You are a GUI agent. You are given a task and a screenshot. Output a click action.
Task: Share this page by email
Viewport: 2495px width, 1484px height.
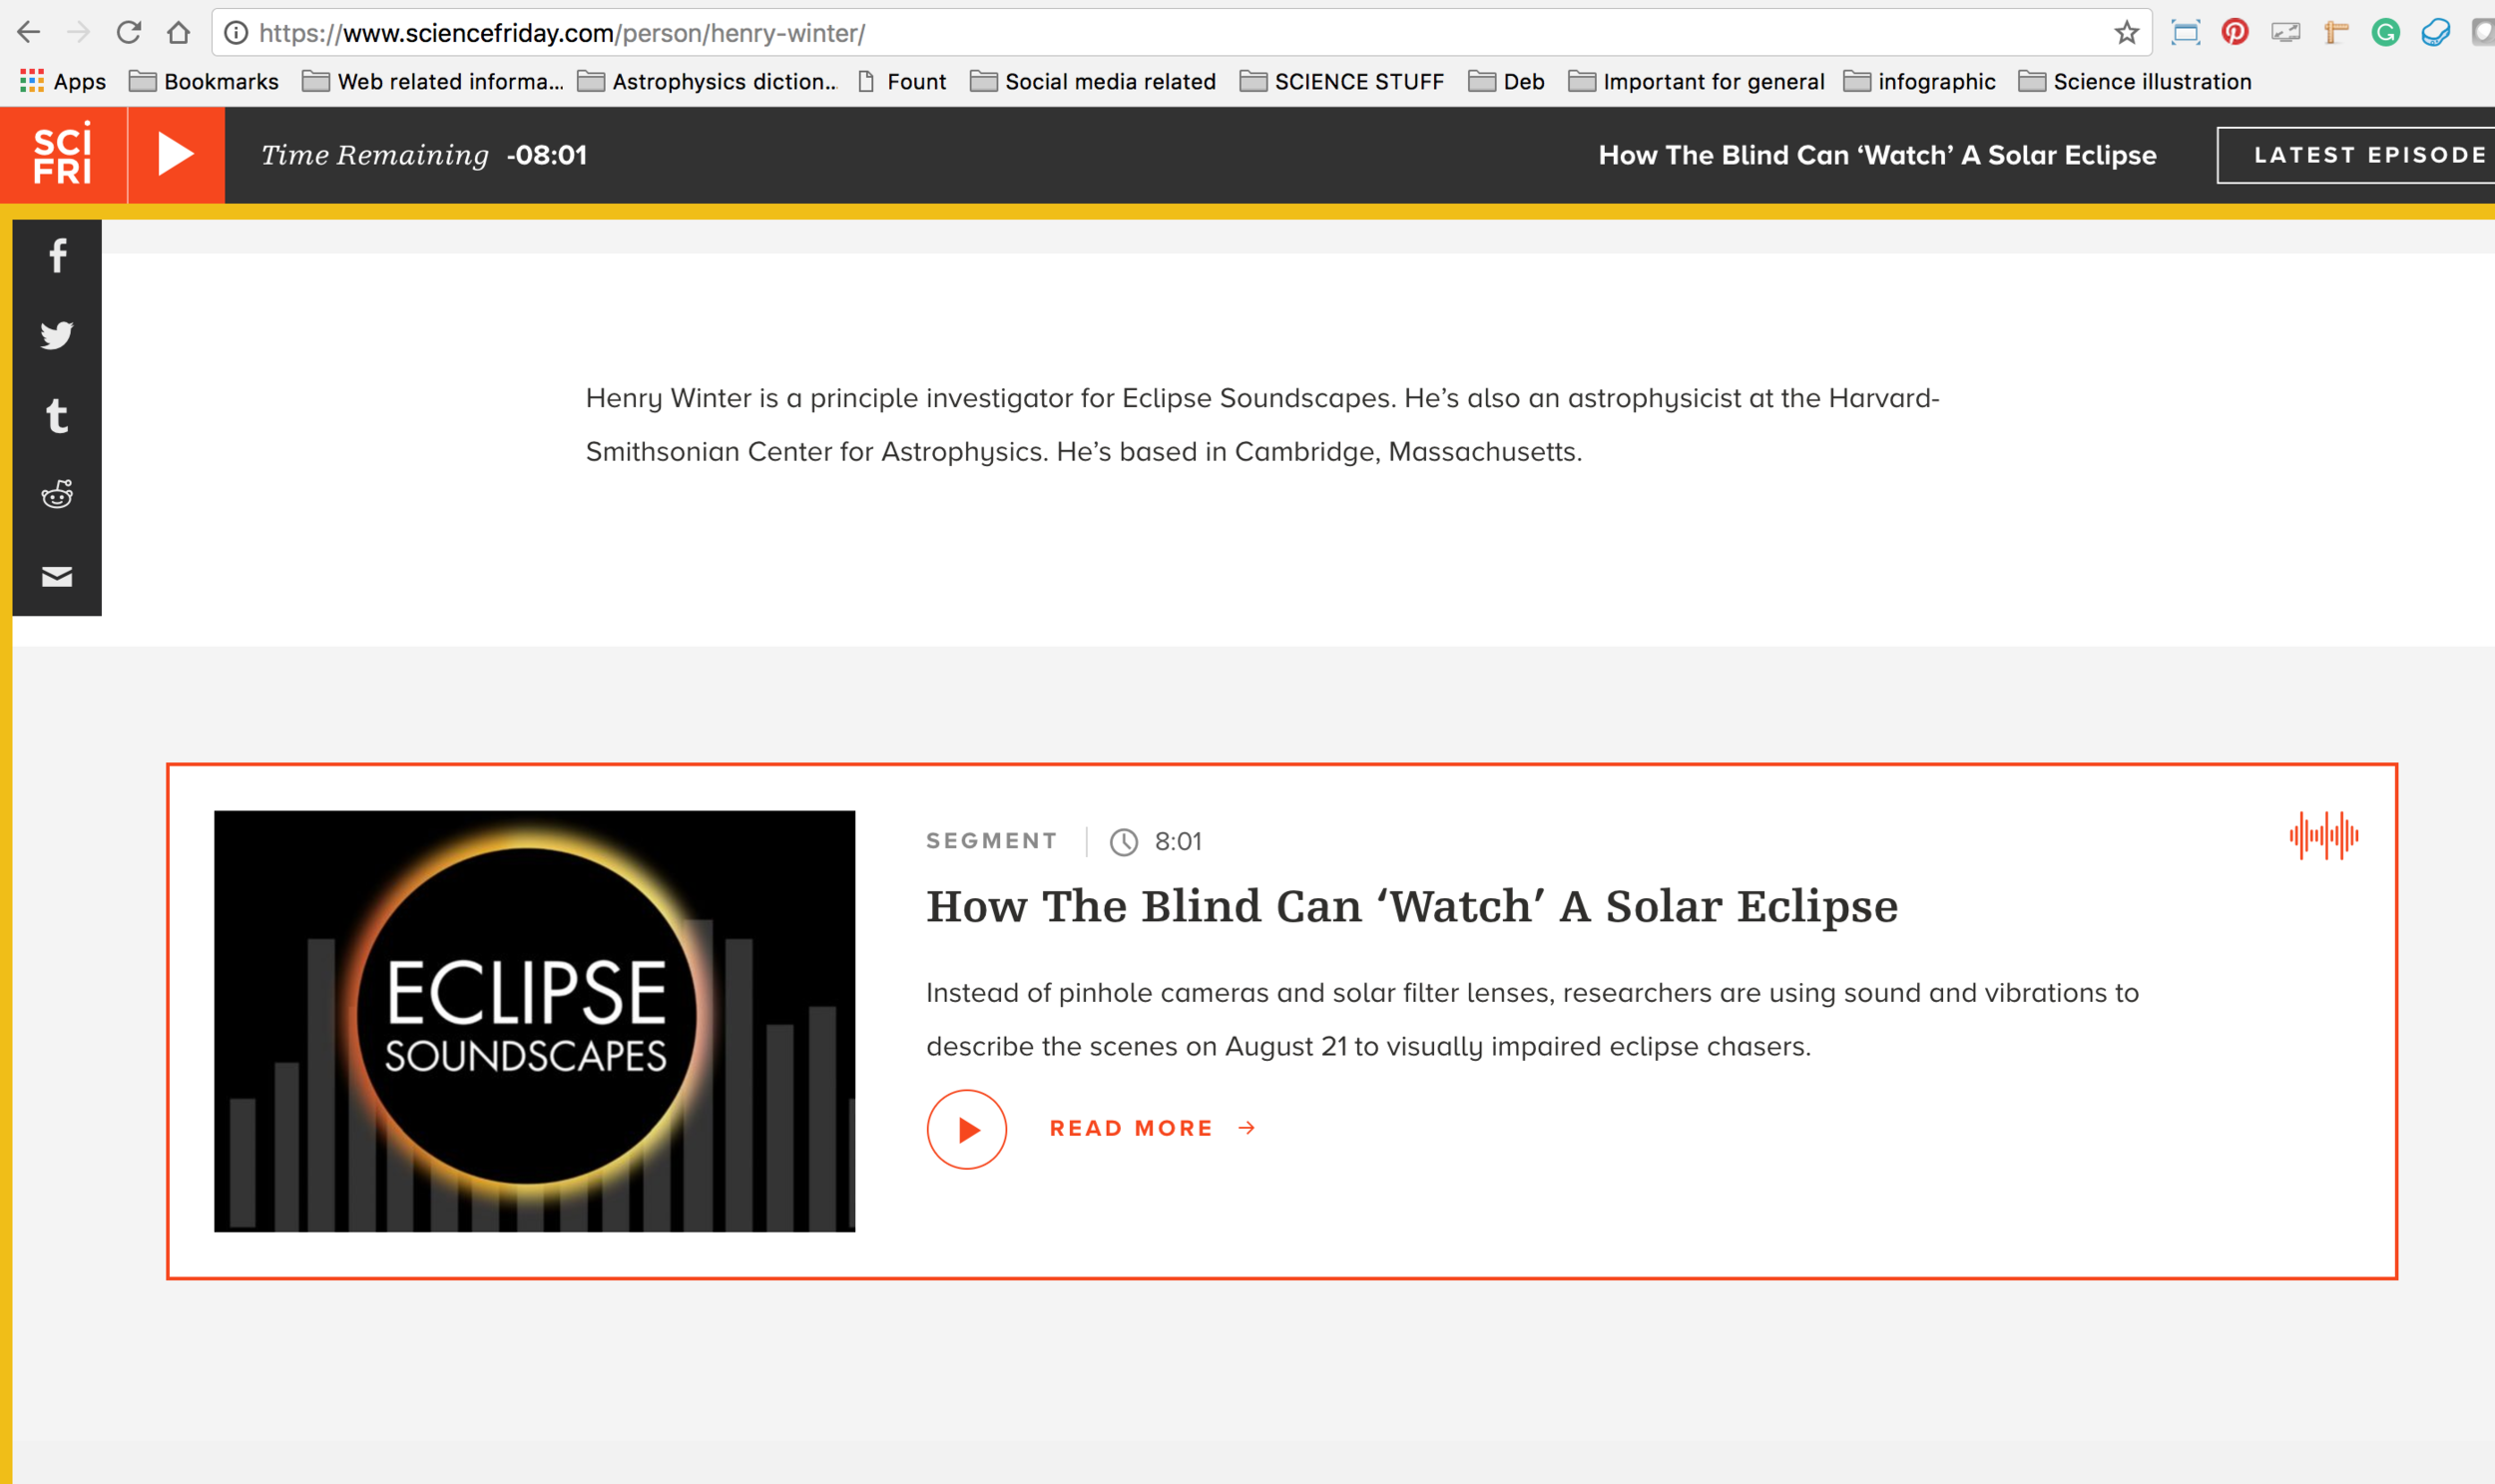[57, 576]
